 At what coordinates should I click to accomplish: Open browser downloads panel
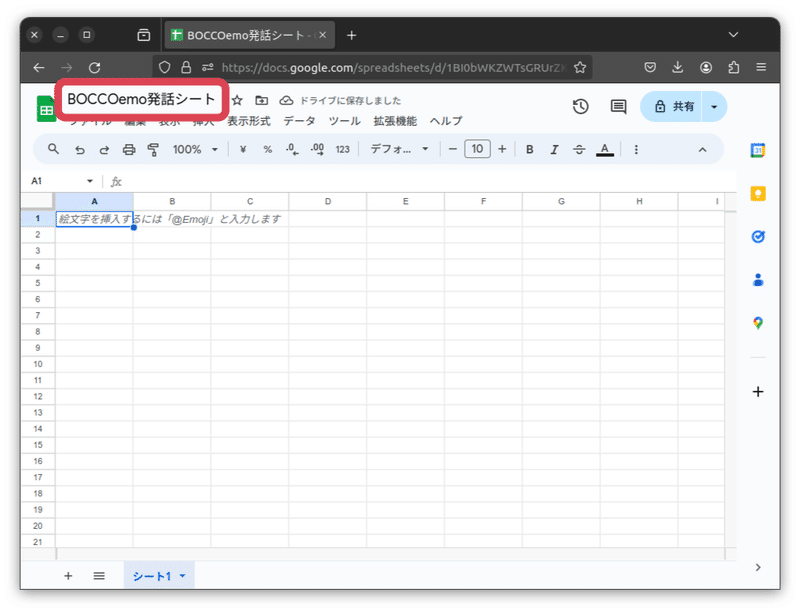[x=678, y=67]
